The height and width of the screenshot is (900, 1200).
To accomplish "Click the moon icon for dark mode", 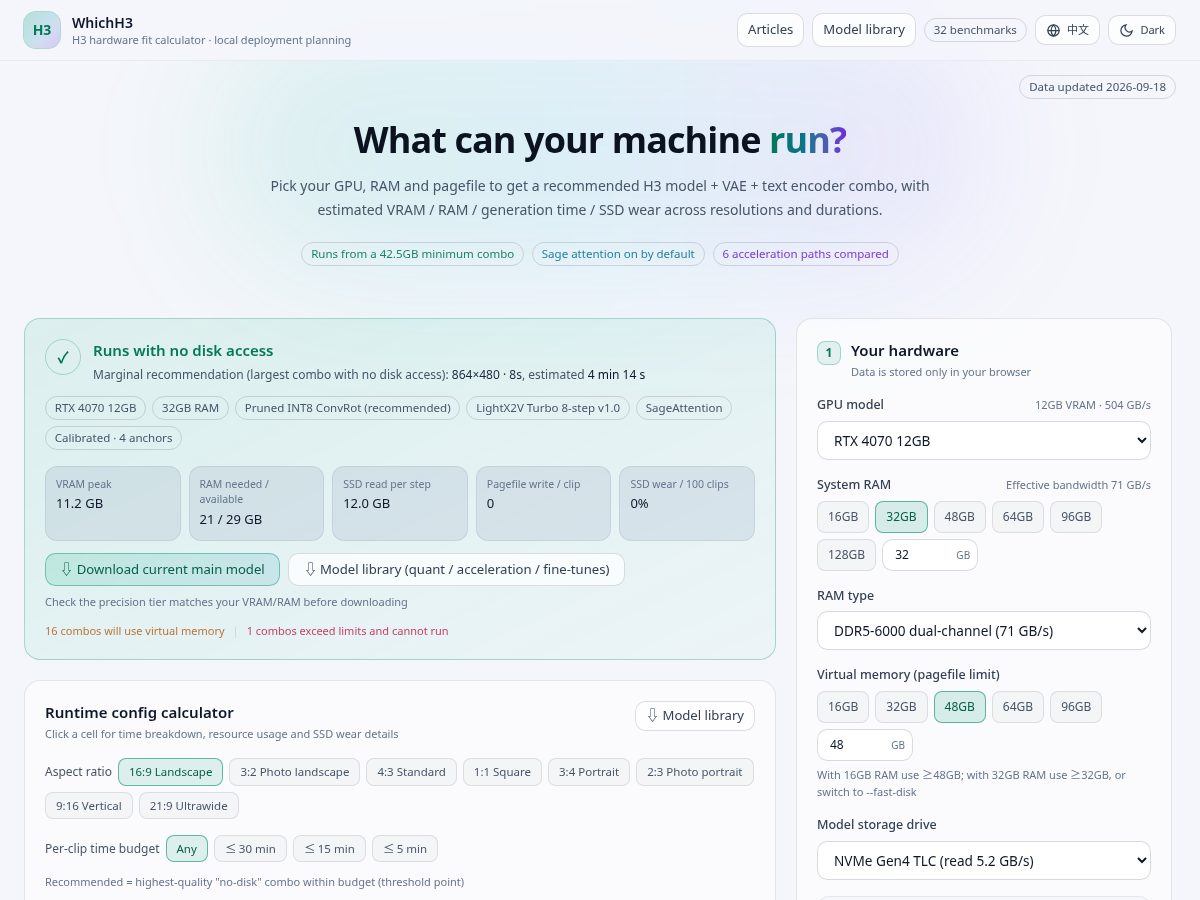I will click(x=1126, y=30).
